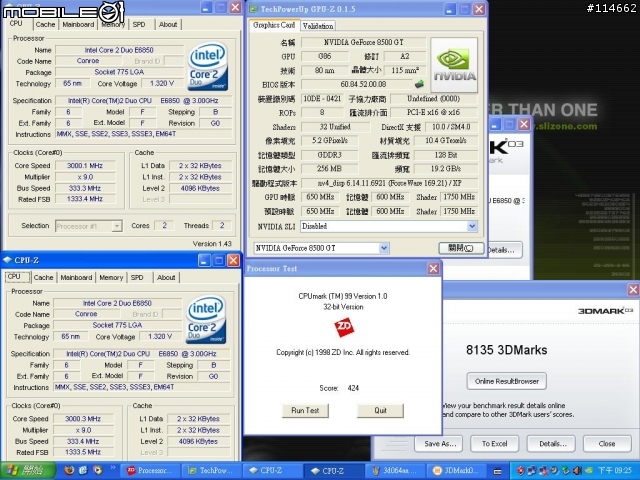Click the 8135 3DMarks score text
This screenshot has height=480, width=640.
click(x=507, y=350)
